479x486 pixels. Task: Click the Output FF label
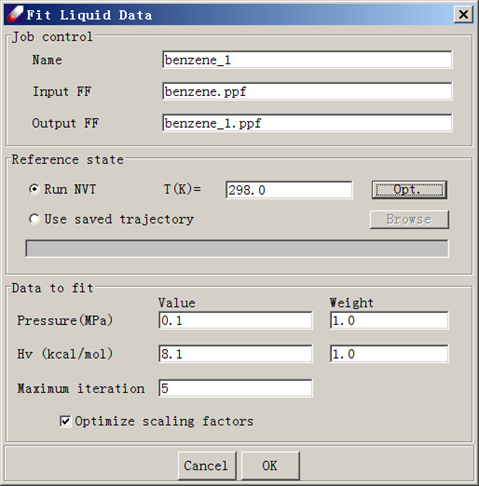(65, 123)
